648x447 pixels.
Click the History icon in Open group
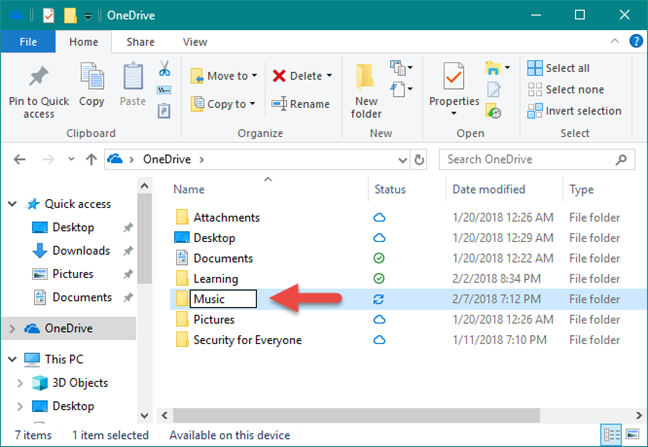(493, 111)
